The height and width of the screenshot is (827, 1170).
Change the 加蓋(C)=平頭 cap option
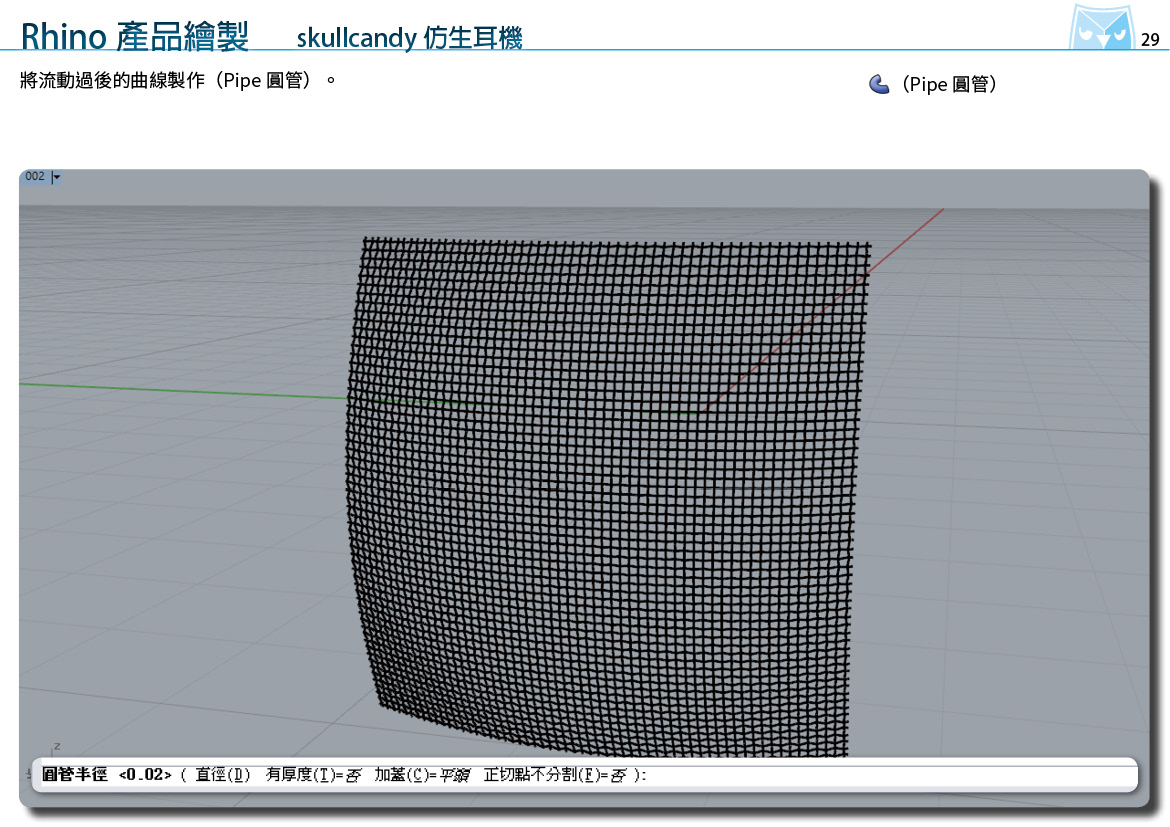coord(422,775)
